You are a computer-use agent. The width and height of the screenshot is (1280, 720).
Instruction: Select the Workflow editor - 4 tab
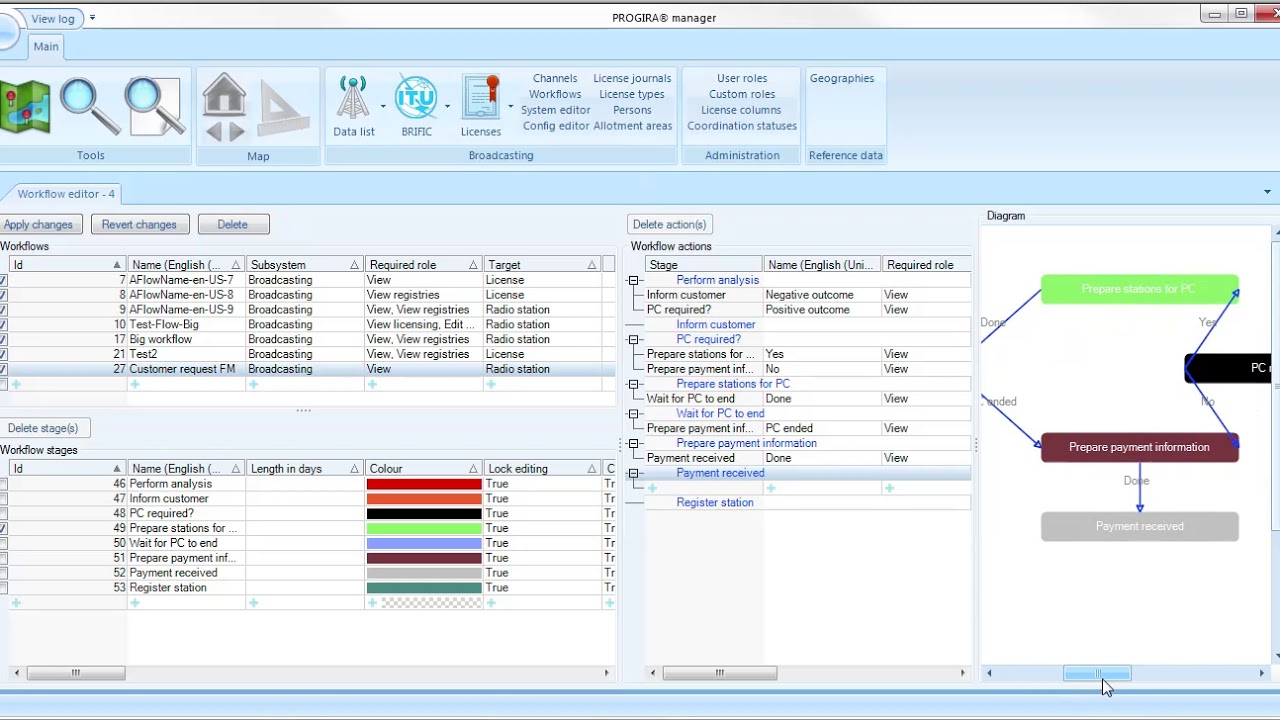coord(66,194)
